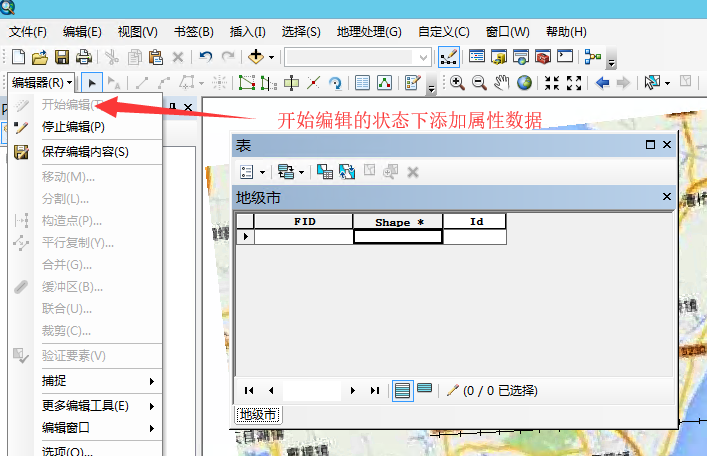Image resolution: width=707 pixels, height=456 pixels.
Task: Choose 保存编辑内容(S) from editor menu
Action: tap(86, 152)
